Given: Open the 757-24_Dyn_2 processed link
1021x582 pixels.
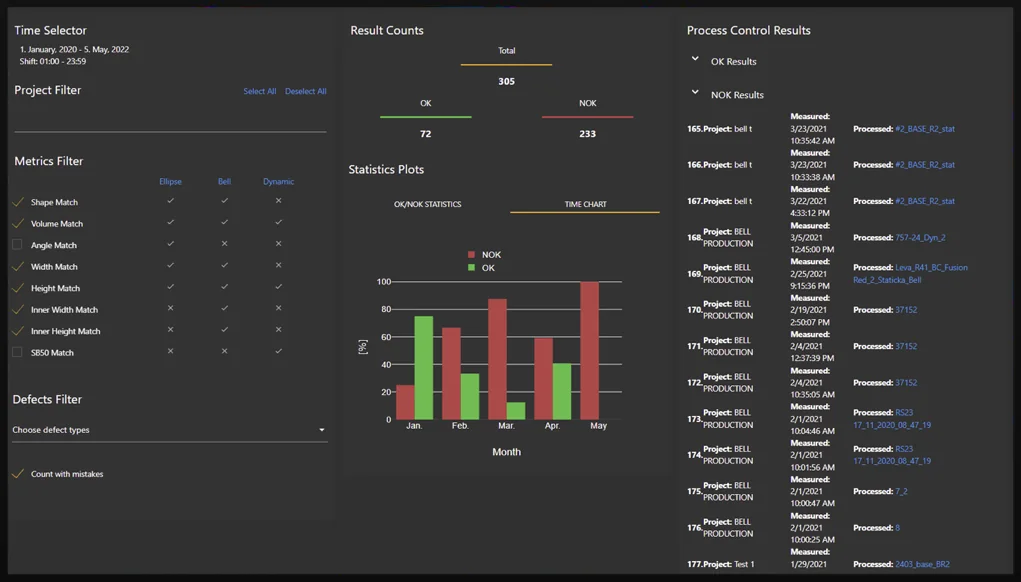Looking at the screenshot, I should [920, 238].
